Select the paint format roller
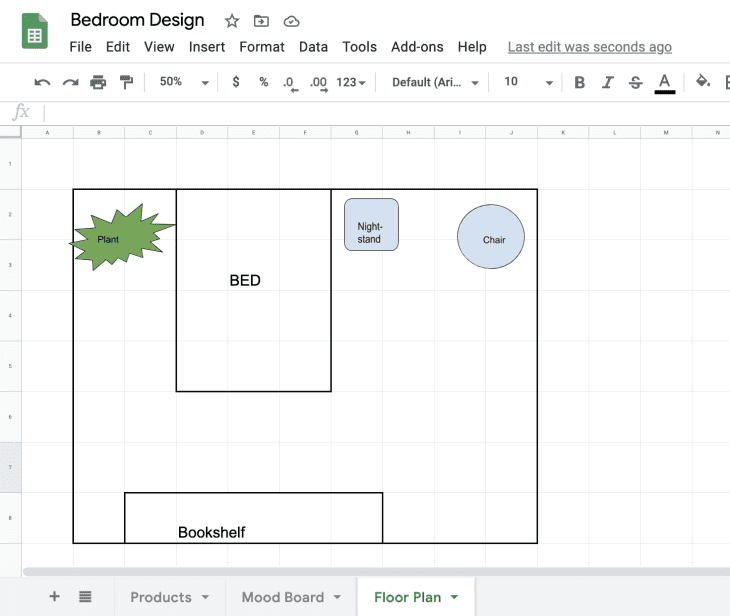This screenshot has height=616, width=730. [x=126, y=82]
